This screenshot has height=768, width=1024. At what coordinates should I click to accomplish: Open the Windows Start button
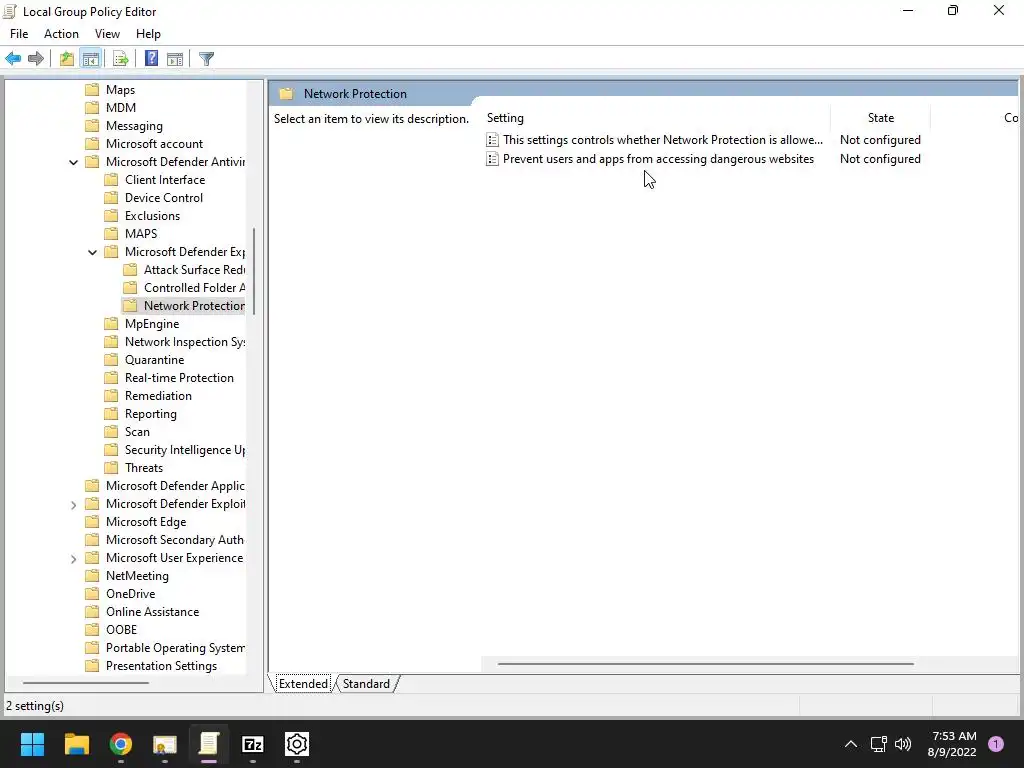tap(32, 744)
